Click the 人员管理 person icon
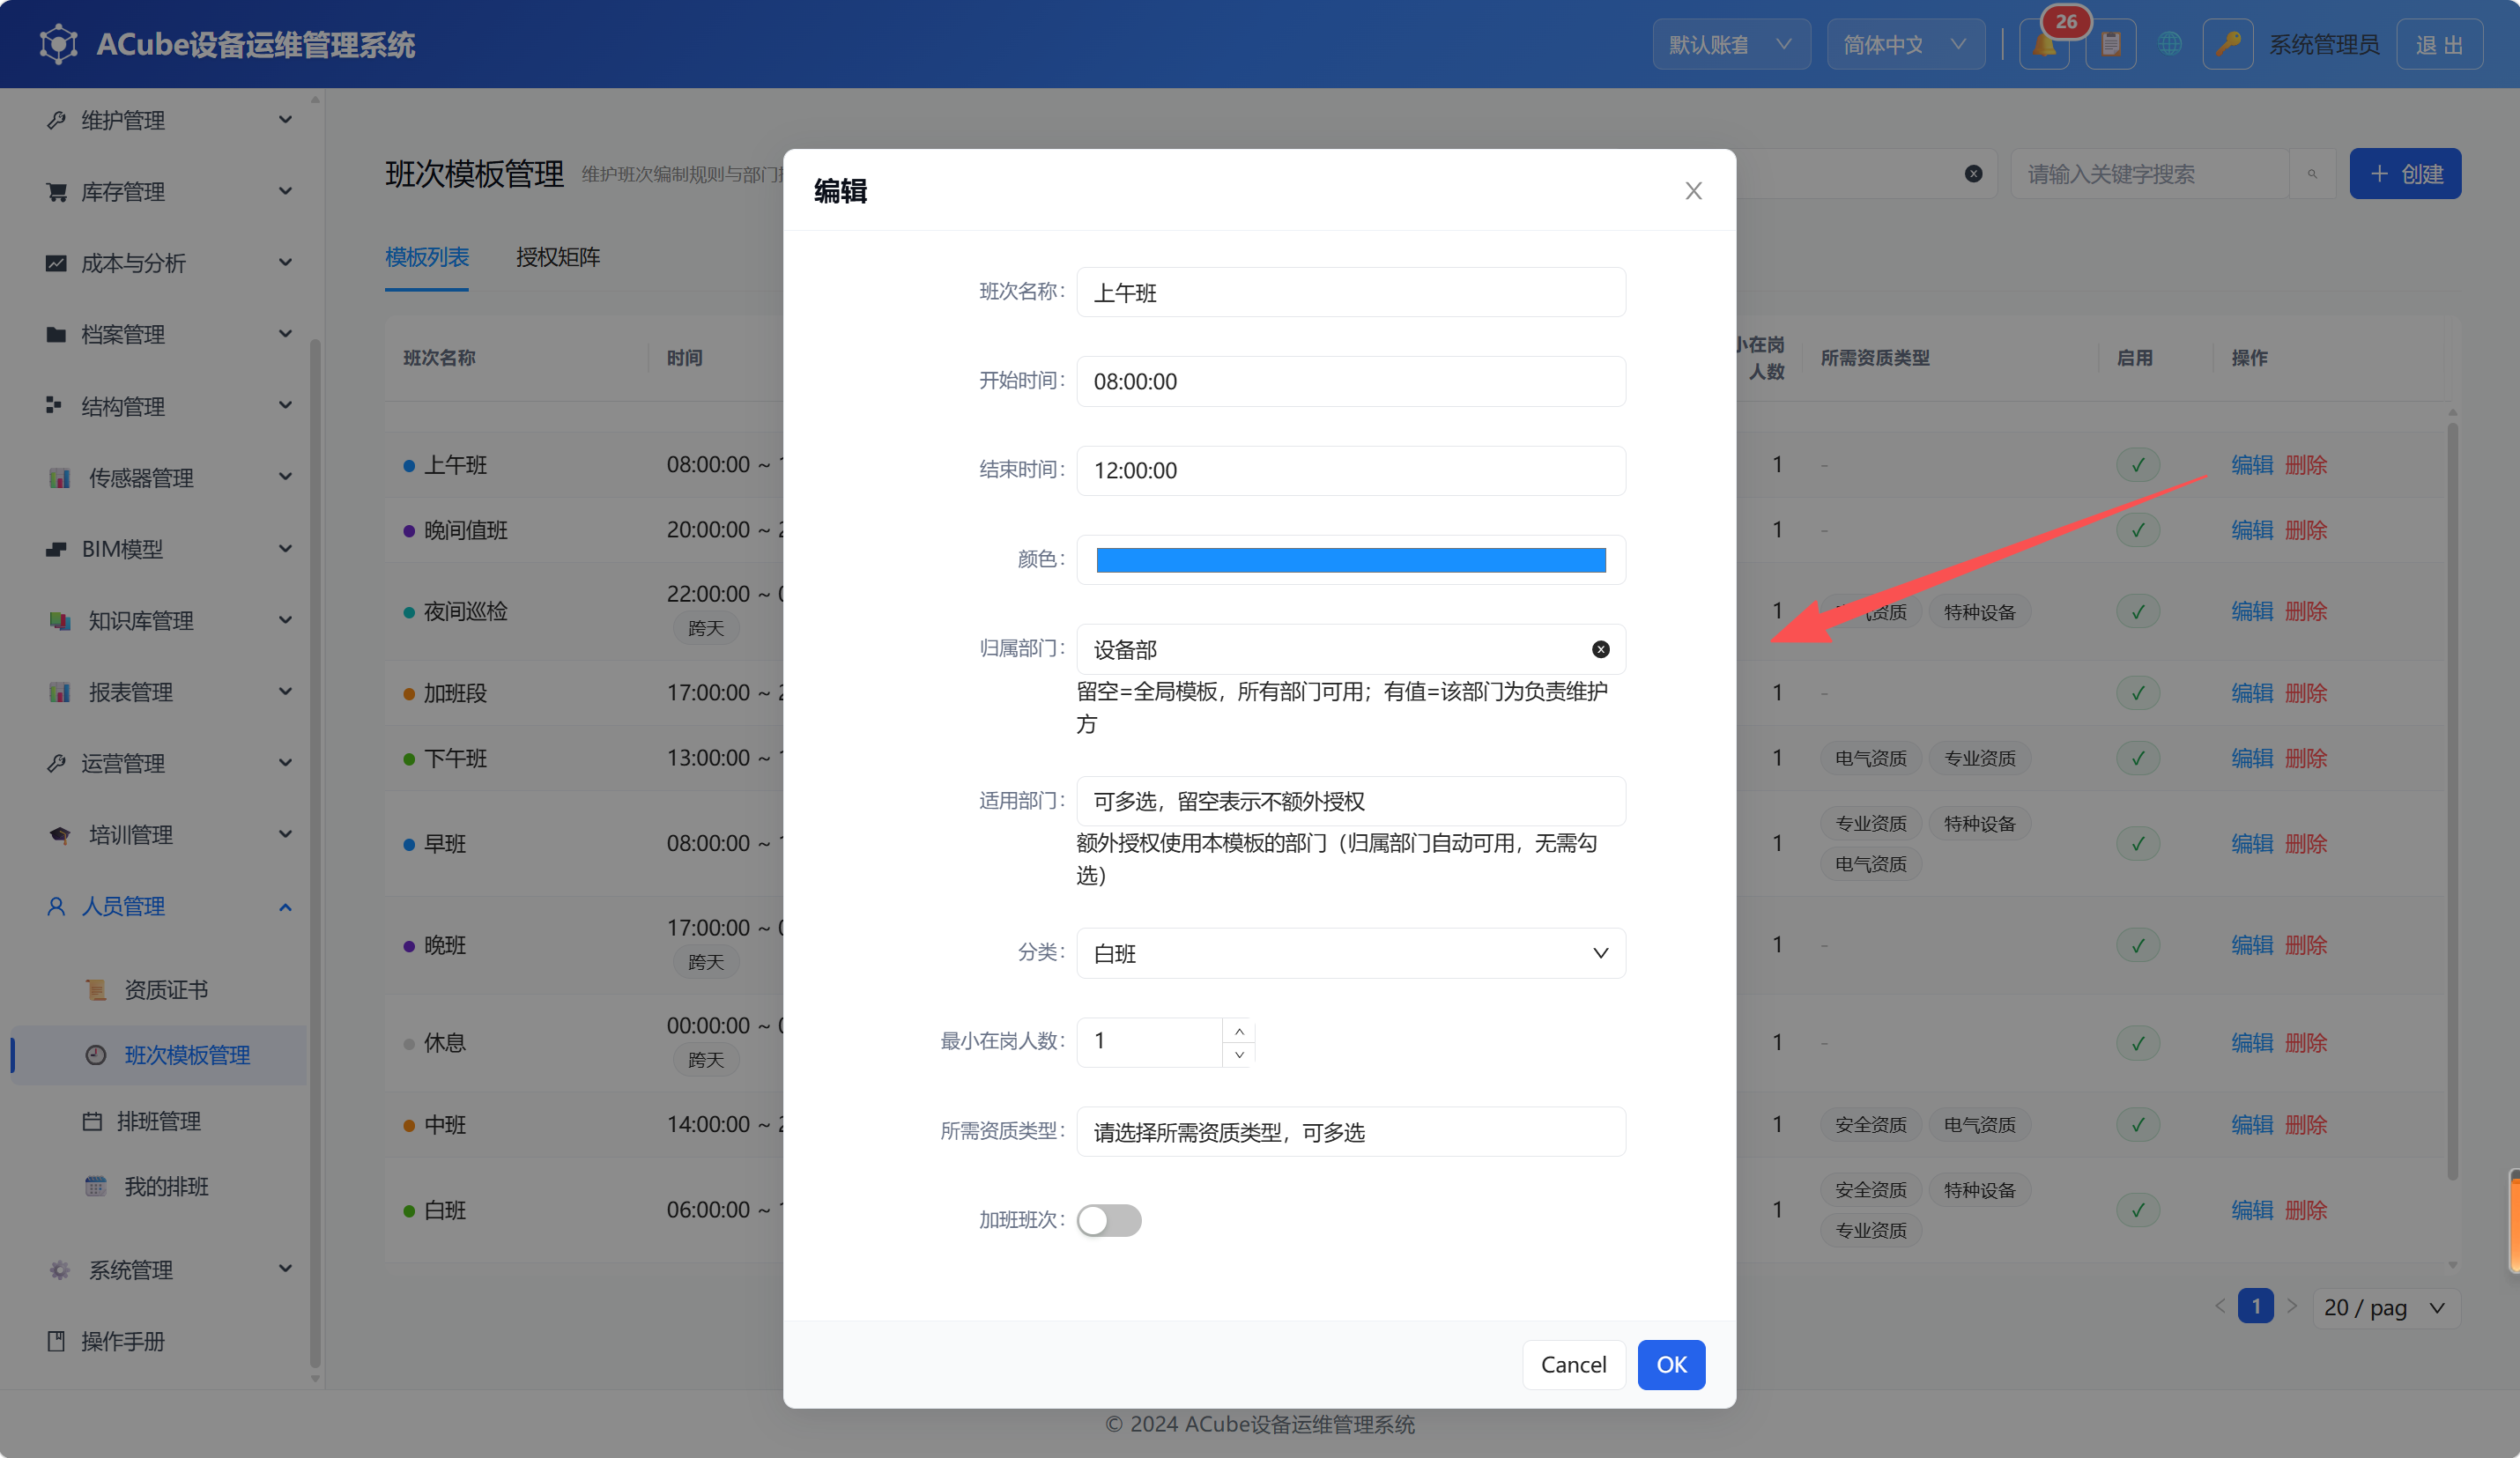Viewport: 2520px width, 1458px height. 56,906
